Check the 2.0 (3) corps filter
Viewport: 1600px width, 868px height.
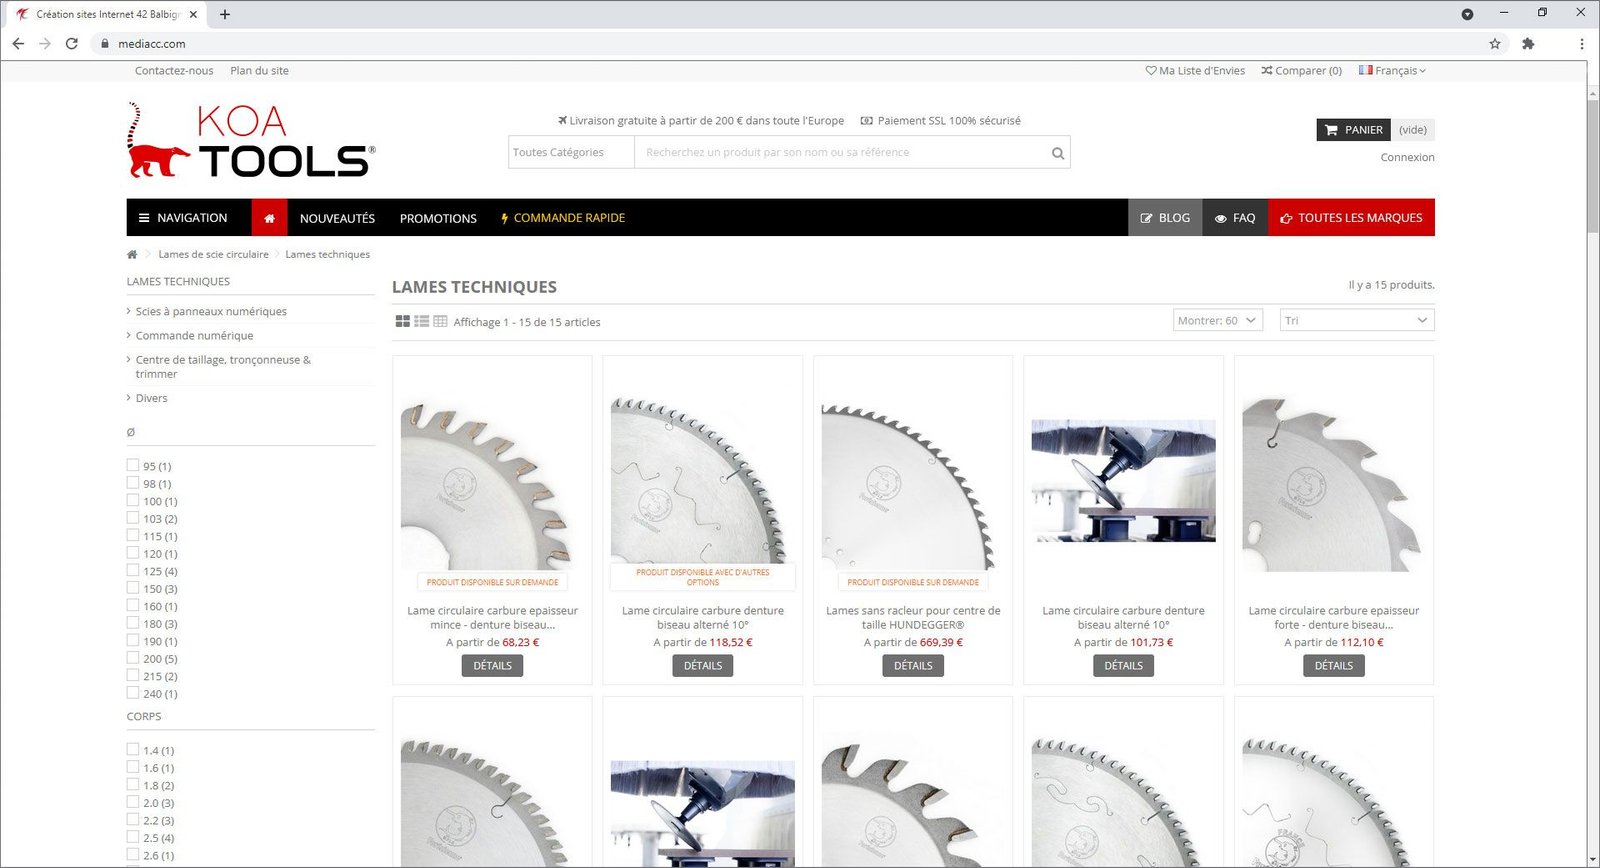(133, 802)
